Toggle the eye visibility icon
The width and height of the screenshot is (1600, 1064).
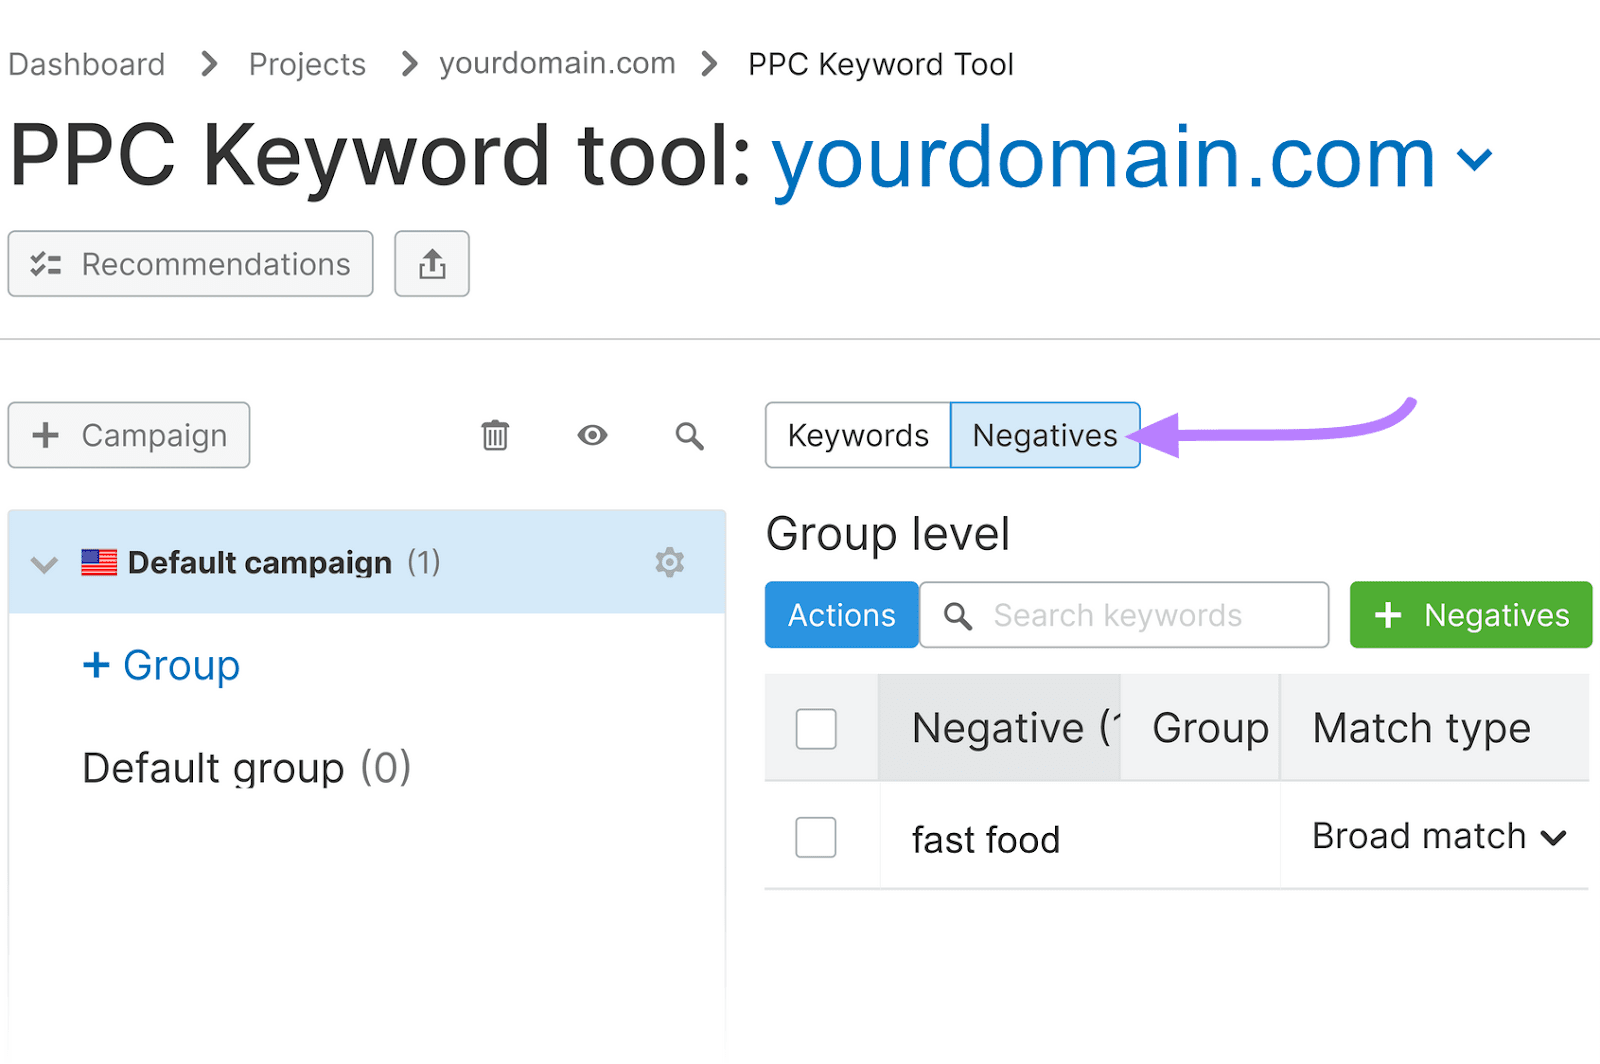click(x=592, y=435)
